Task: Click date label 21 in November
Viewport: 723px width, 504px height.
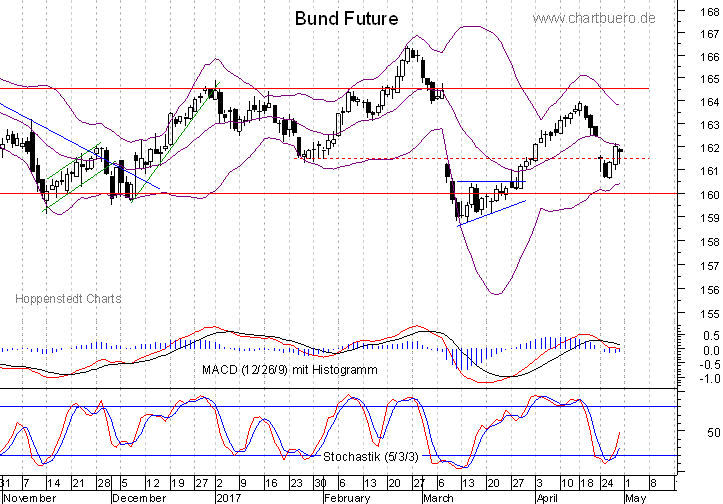Action: pos(78,483)
